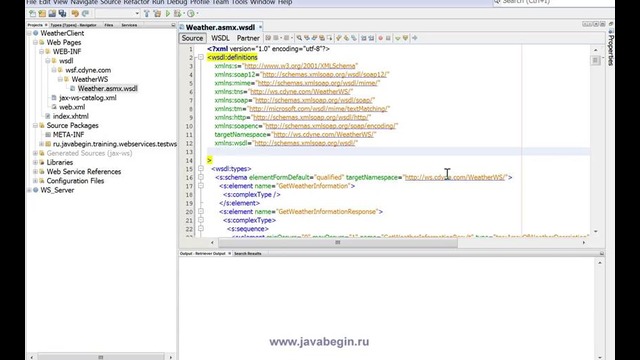
Task: Click the Find Selection magnifier icon
Action: (299, 38)
